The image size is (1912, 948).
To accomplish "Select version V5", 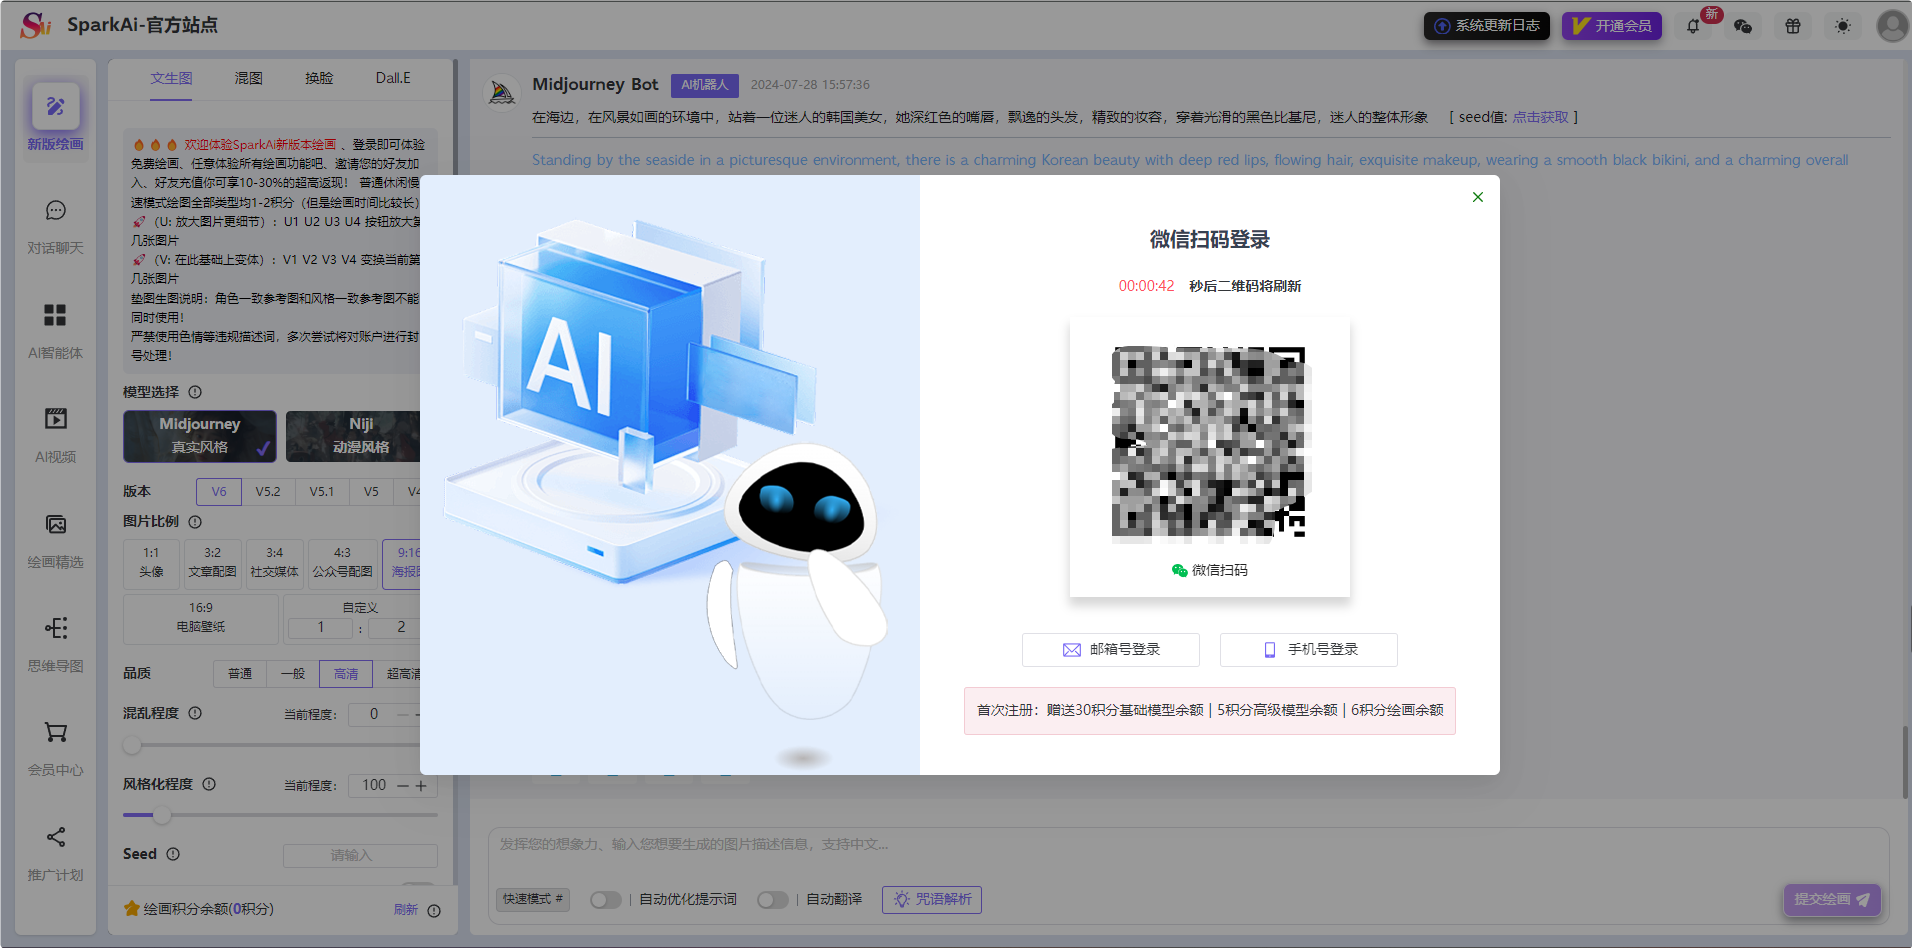I will pos(371,492).
